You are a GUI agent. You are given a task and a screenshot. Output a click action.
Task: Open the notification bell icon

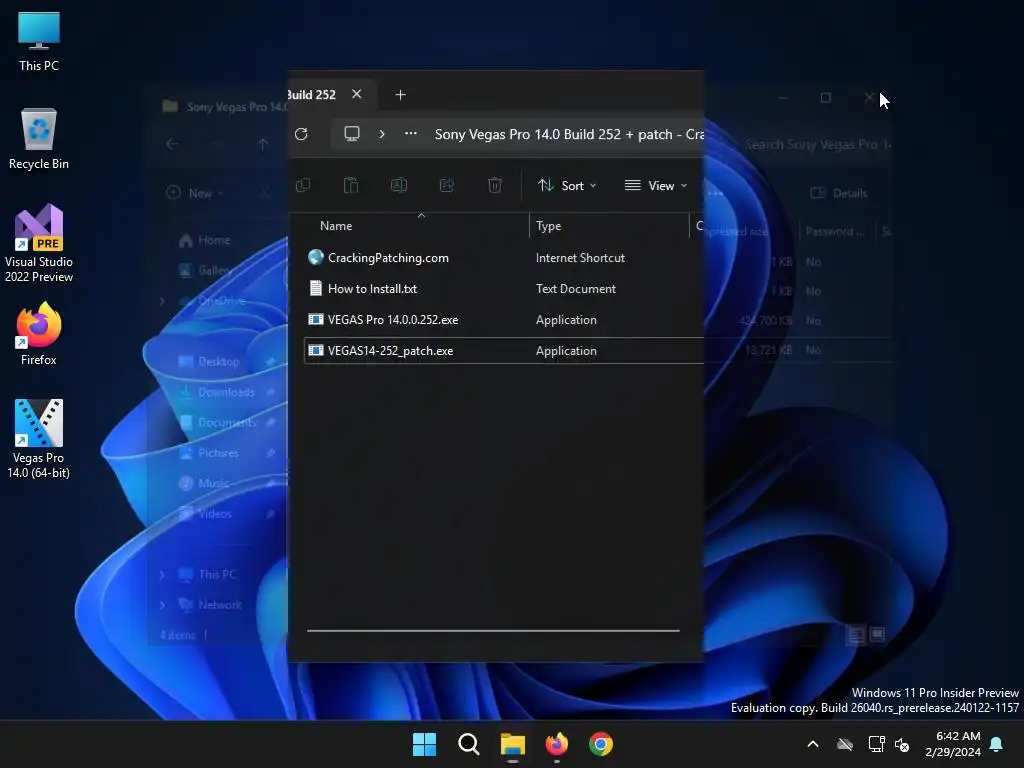point(997,744)
